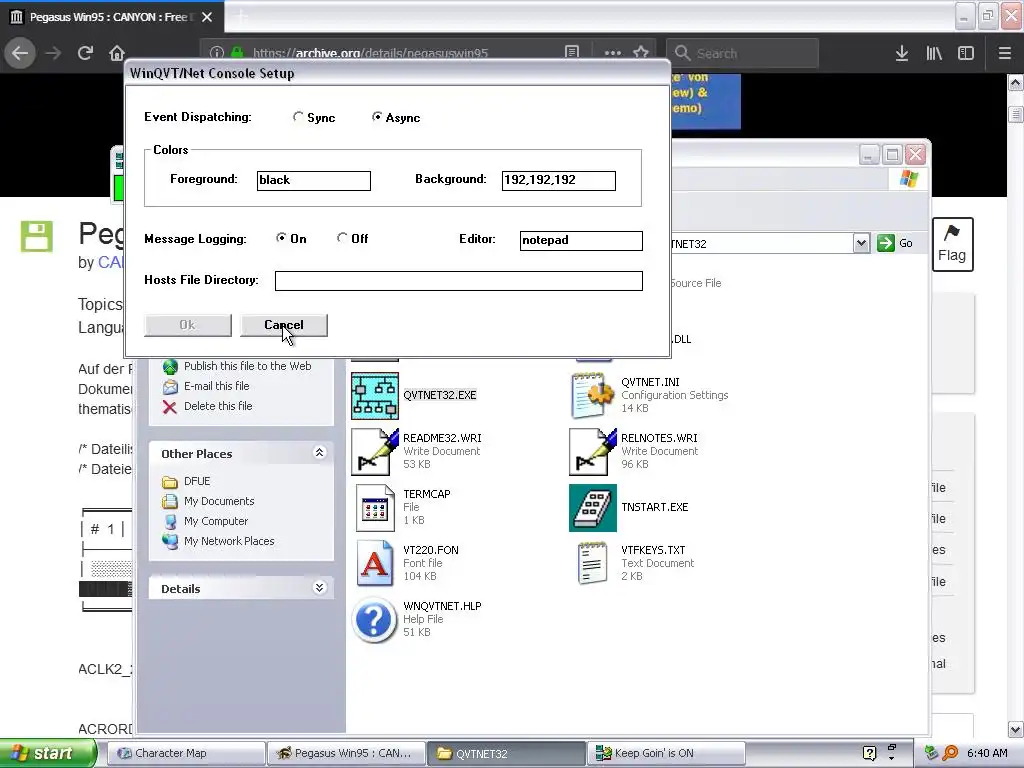Click page scrollbar up arrow
This screenshot has height=768, width=1024.
[x=1016, y=83]
